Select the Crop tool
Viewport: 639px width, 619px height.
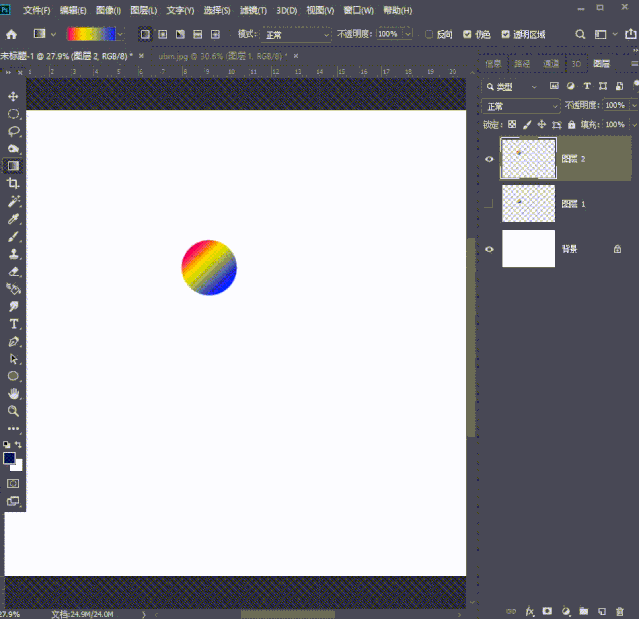click(14, 184)
